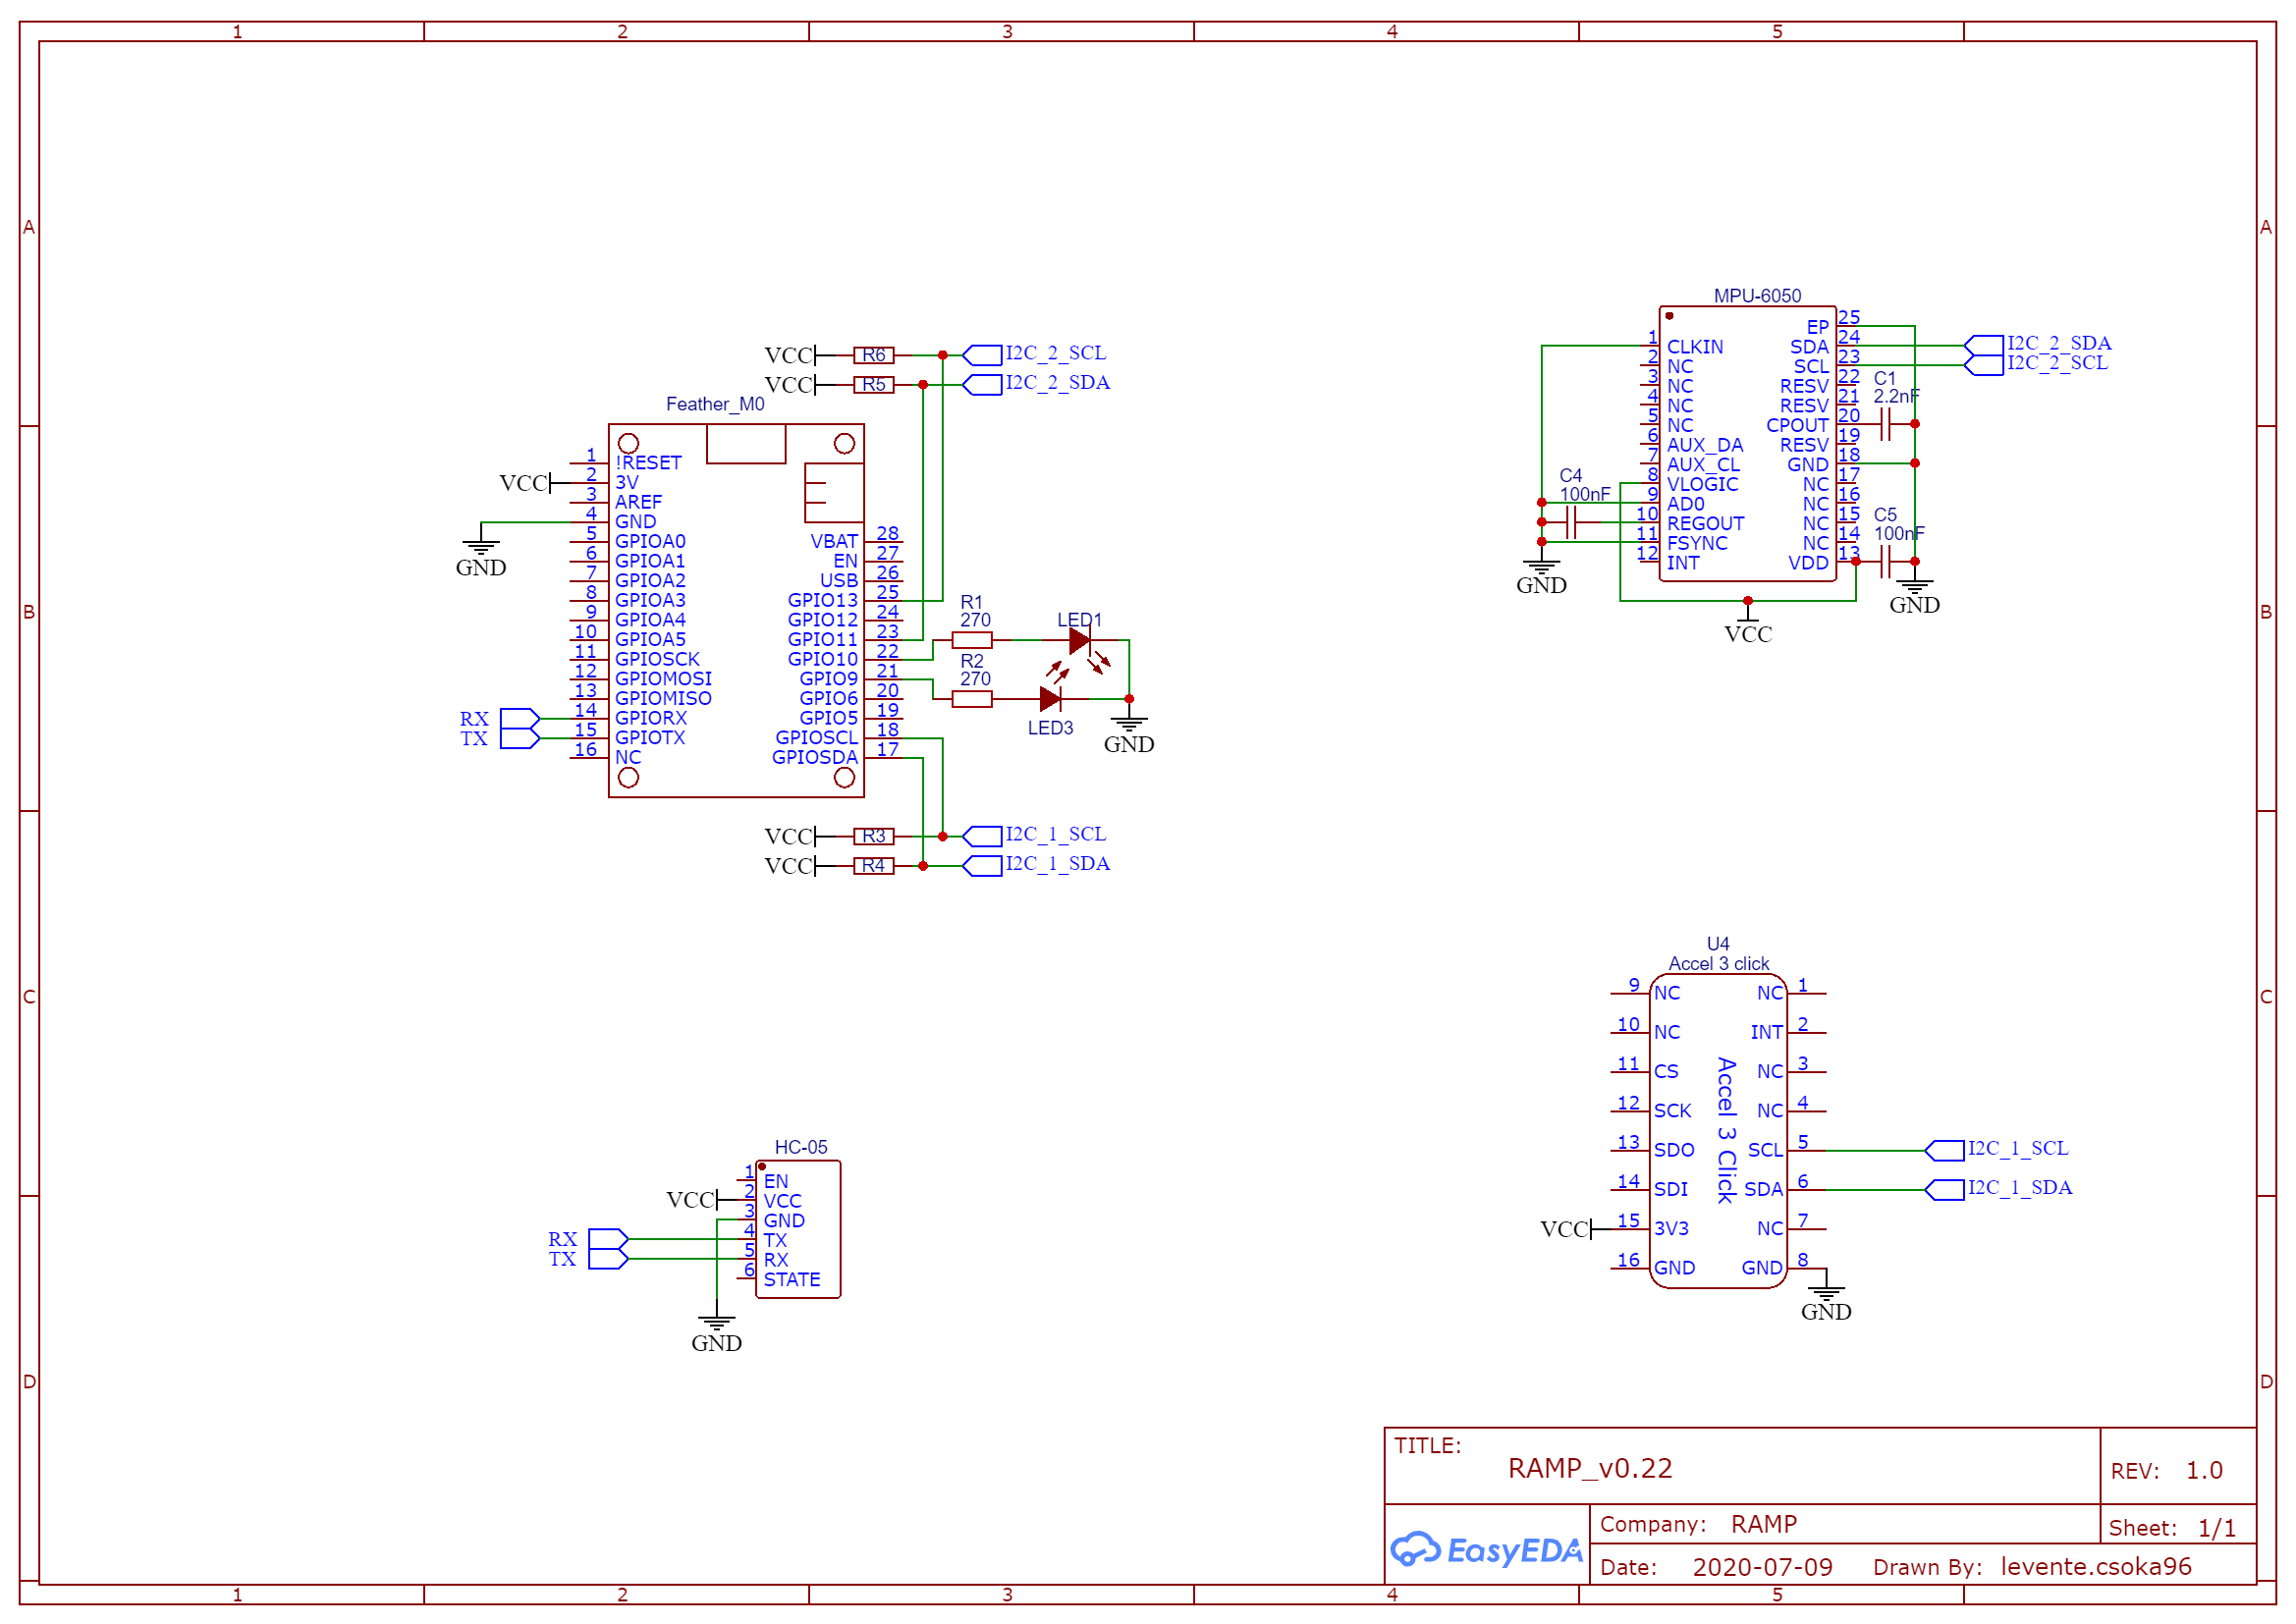Click the Company RAMP value
Viewport: 2296px width, 1624px height.
pyautogui.click(x=1764, y=1524)
